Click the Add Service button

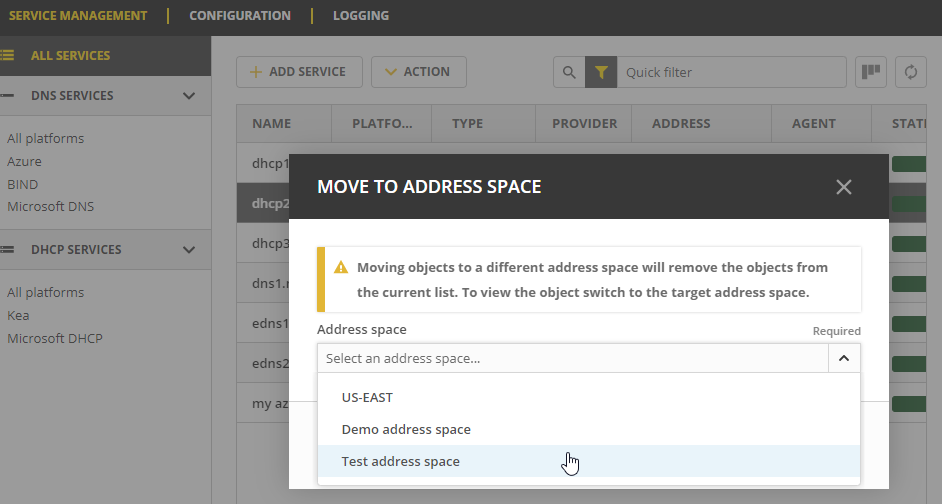[x=297, y=72]
